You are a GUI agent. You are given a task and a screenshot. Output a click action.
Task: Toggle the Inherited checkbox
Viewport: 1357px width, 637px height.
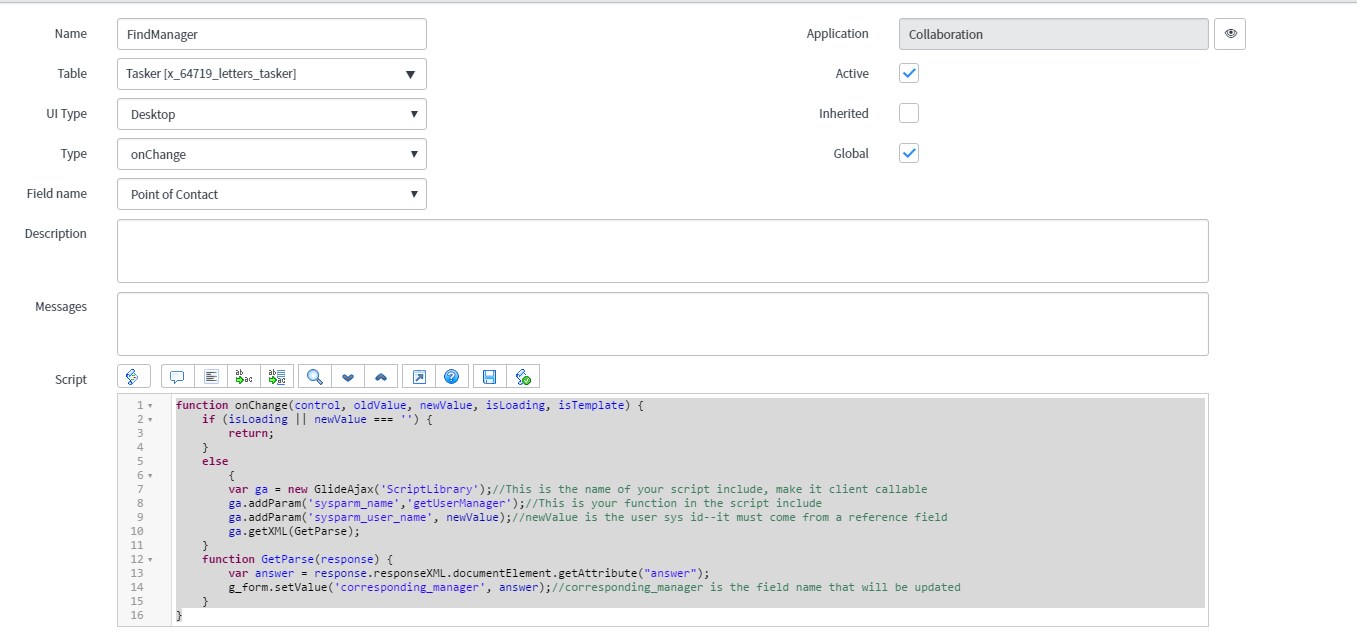point(909,113)
